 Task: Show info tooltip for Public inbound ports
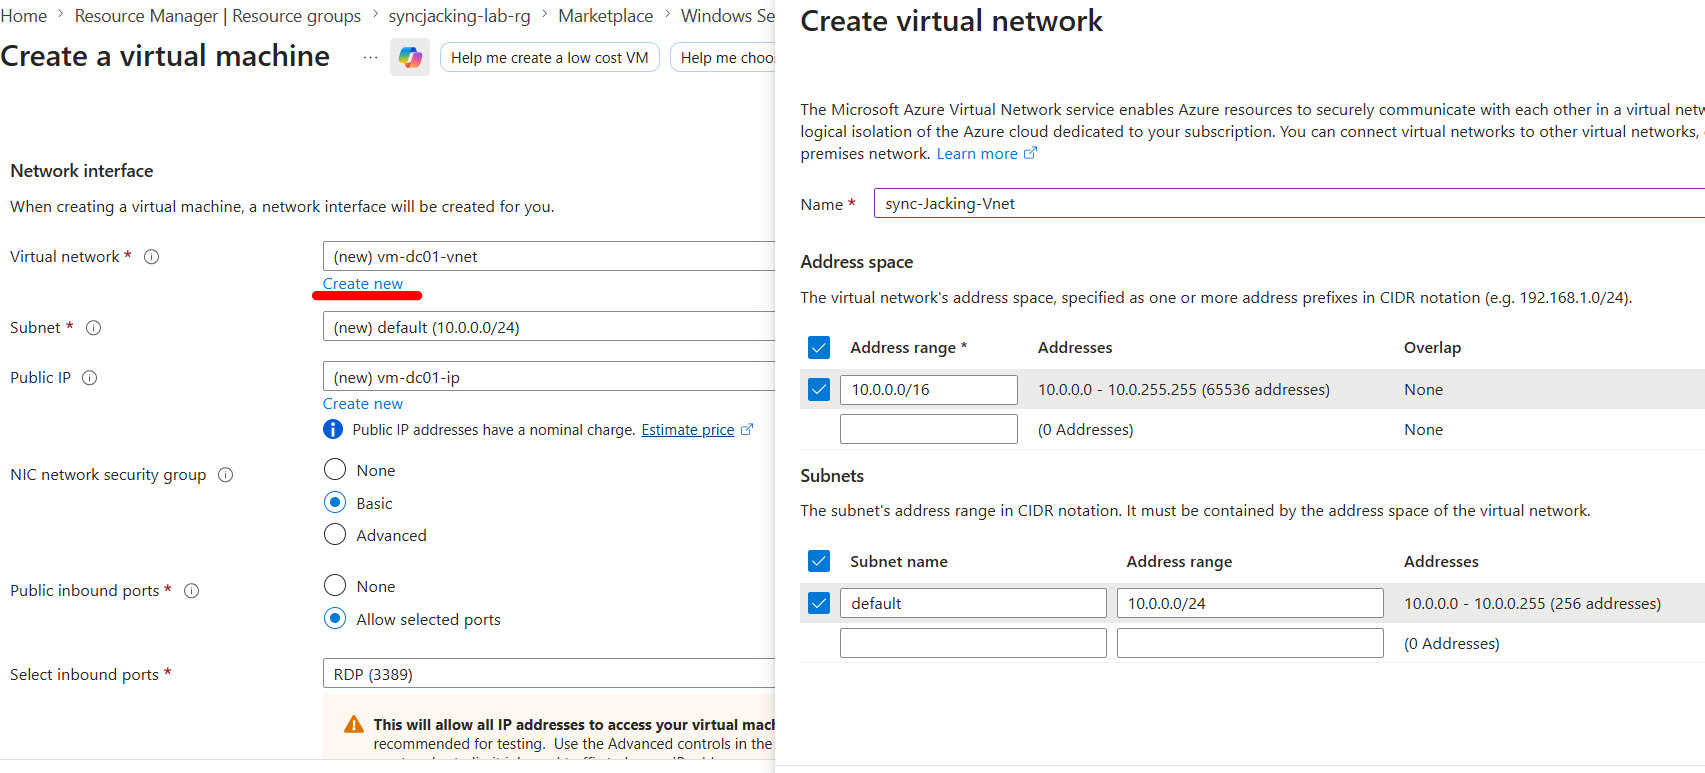tap(192, 591)
